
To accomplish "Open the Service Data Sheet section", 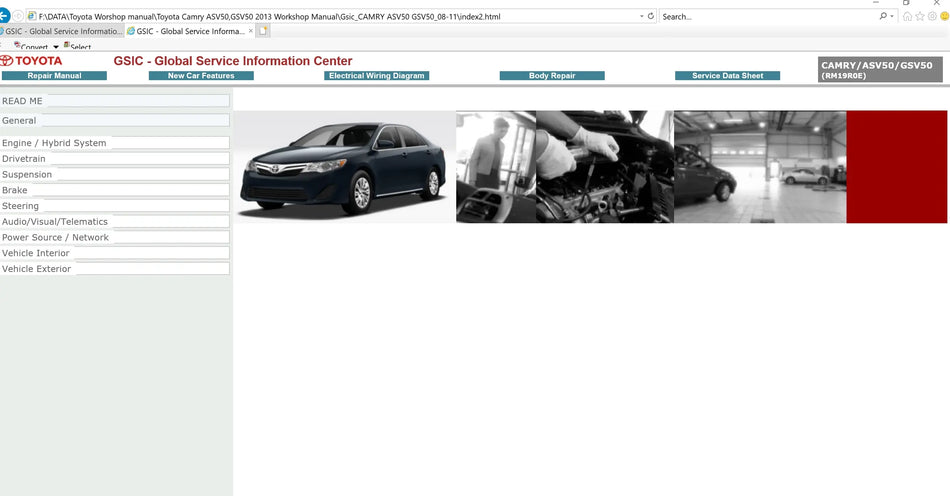I will coord(727,76).
